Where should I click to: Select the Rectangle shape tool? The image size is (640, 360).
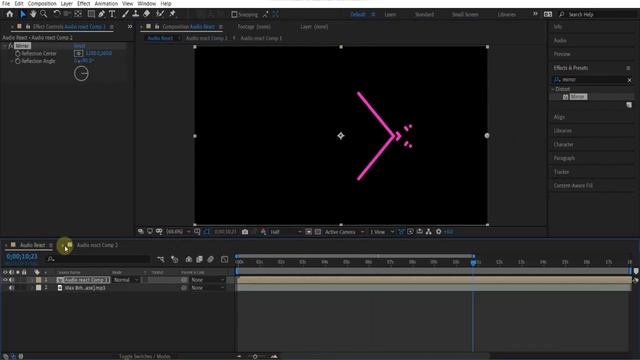91,14
